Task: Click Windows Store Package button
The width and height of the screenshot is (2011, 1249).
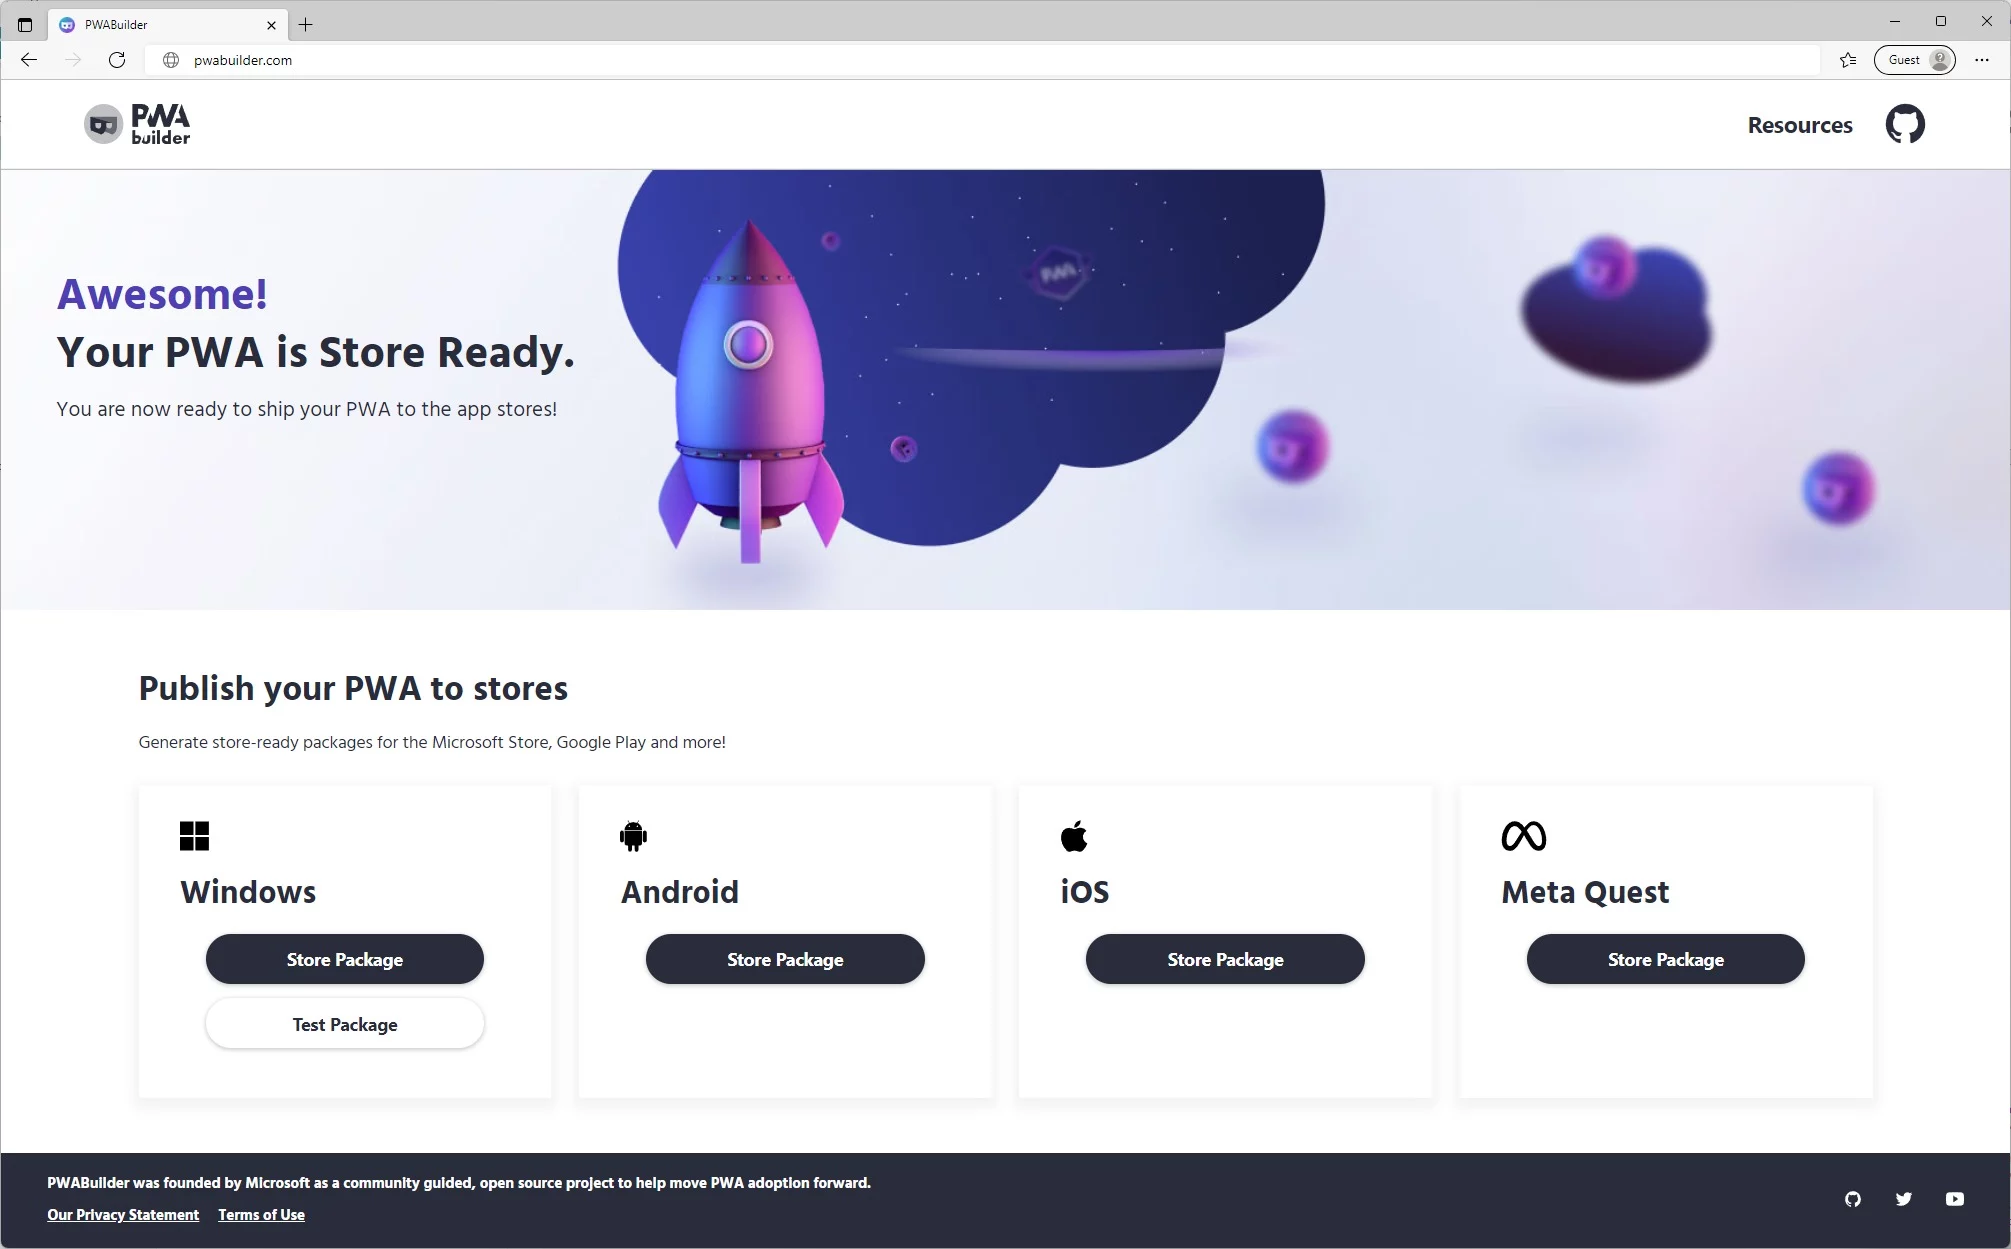Action: 345,958
